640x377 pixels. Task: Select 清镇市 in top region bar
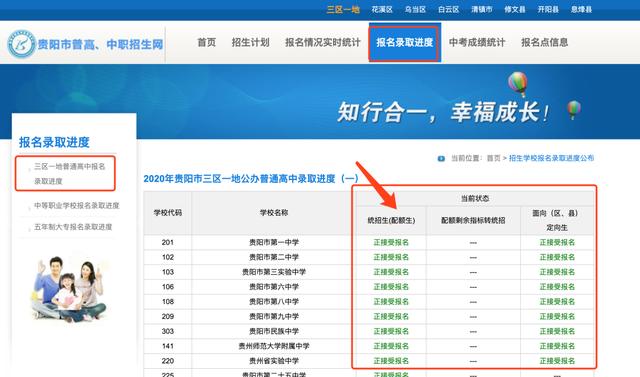click(482, 9)
